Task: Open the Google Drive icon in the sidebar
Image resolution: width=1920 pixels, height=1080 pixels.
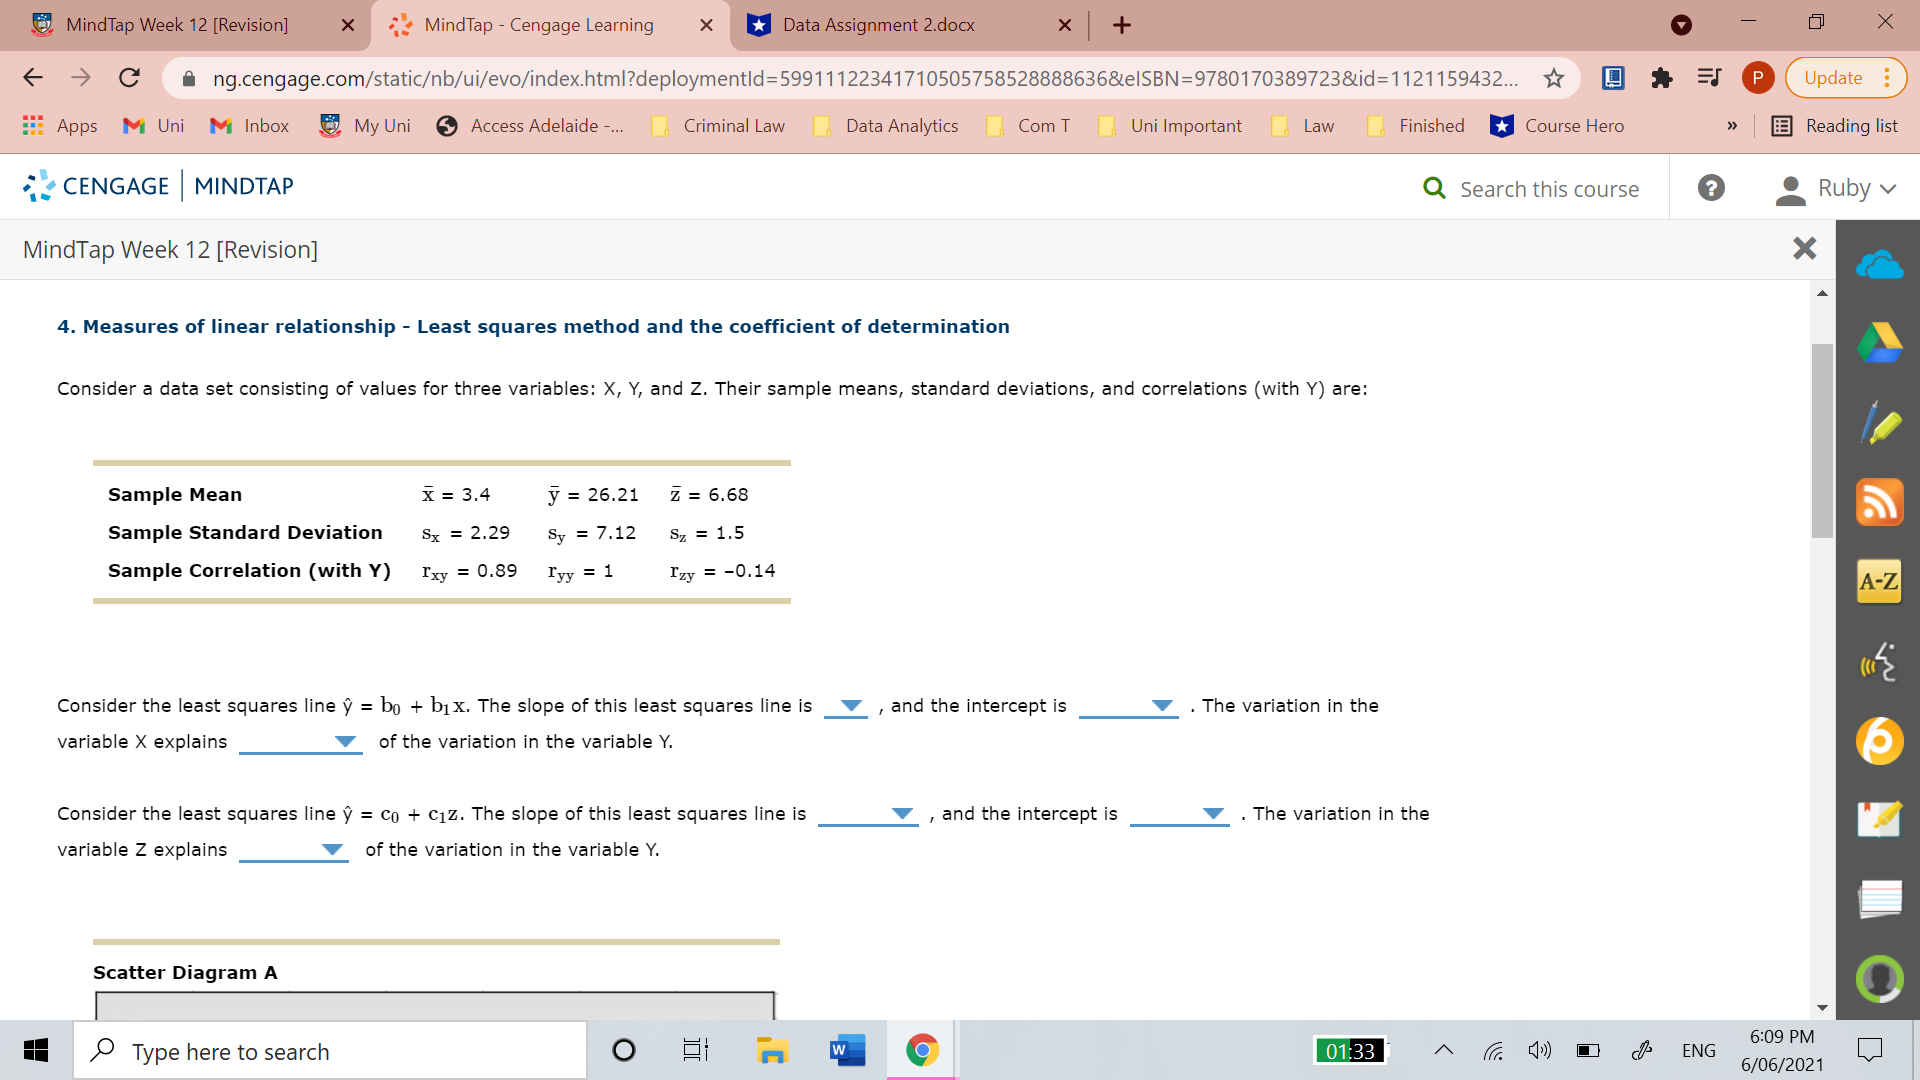Action: click(1880, 342)
